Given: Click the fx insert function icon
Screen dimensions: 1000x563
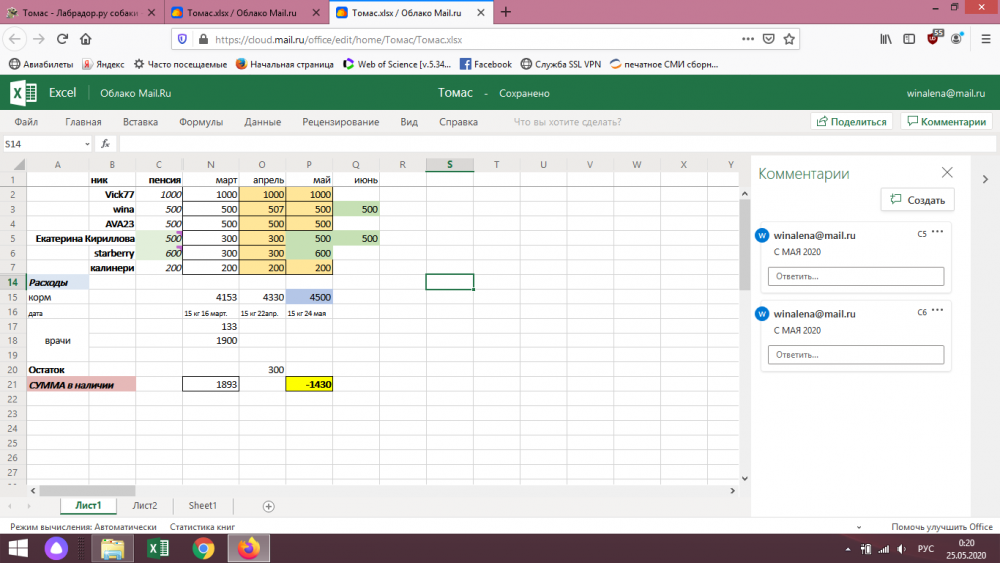Looking at the screenshot, I should [x=104, y=144].
